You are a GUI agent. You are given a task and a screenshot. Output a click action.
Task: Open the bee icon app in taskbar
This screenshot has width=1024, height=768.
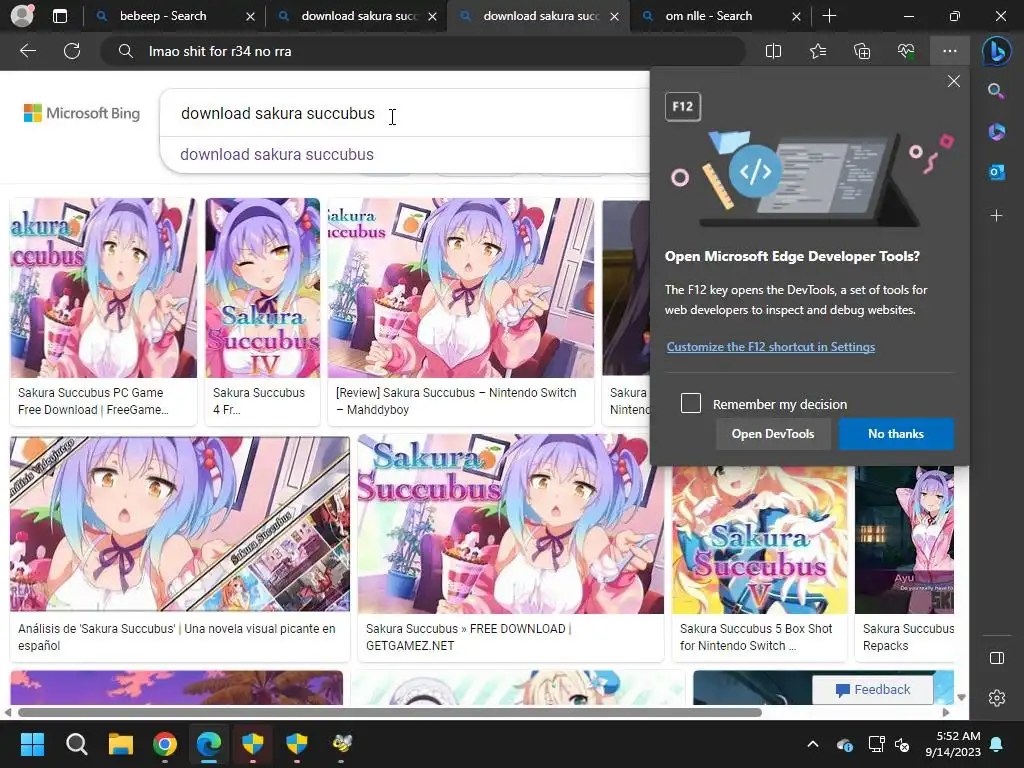[x=342, y=744]
